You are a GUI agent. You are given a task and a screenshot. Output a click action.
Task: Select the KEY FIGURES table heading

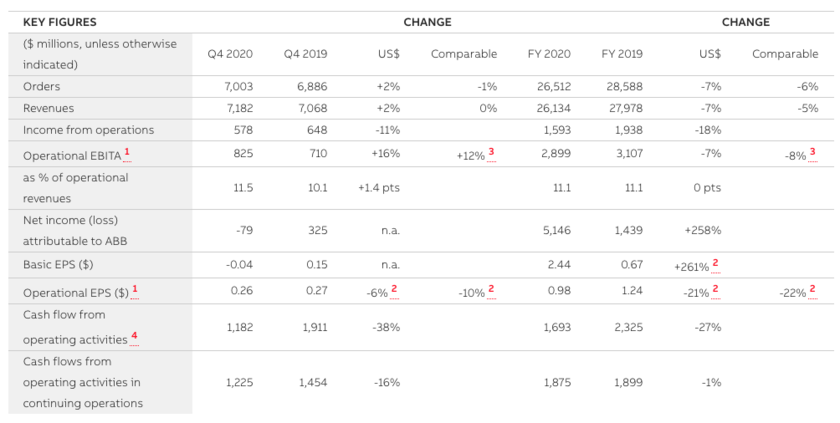pyautogui.click(x=60, y=22)
